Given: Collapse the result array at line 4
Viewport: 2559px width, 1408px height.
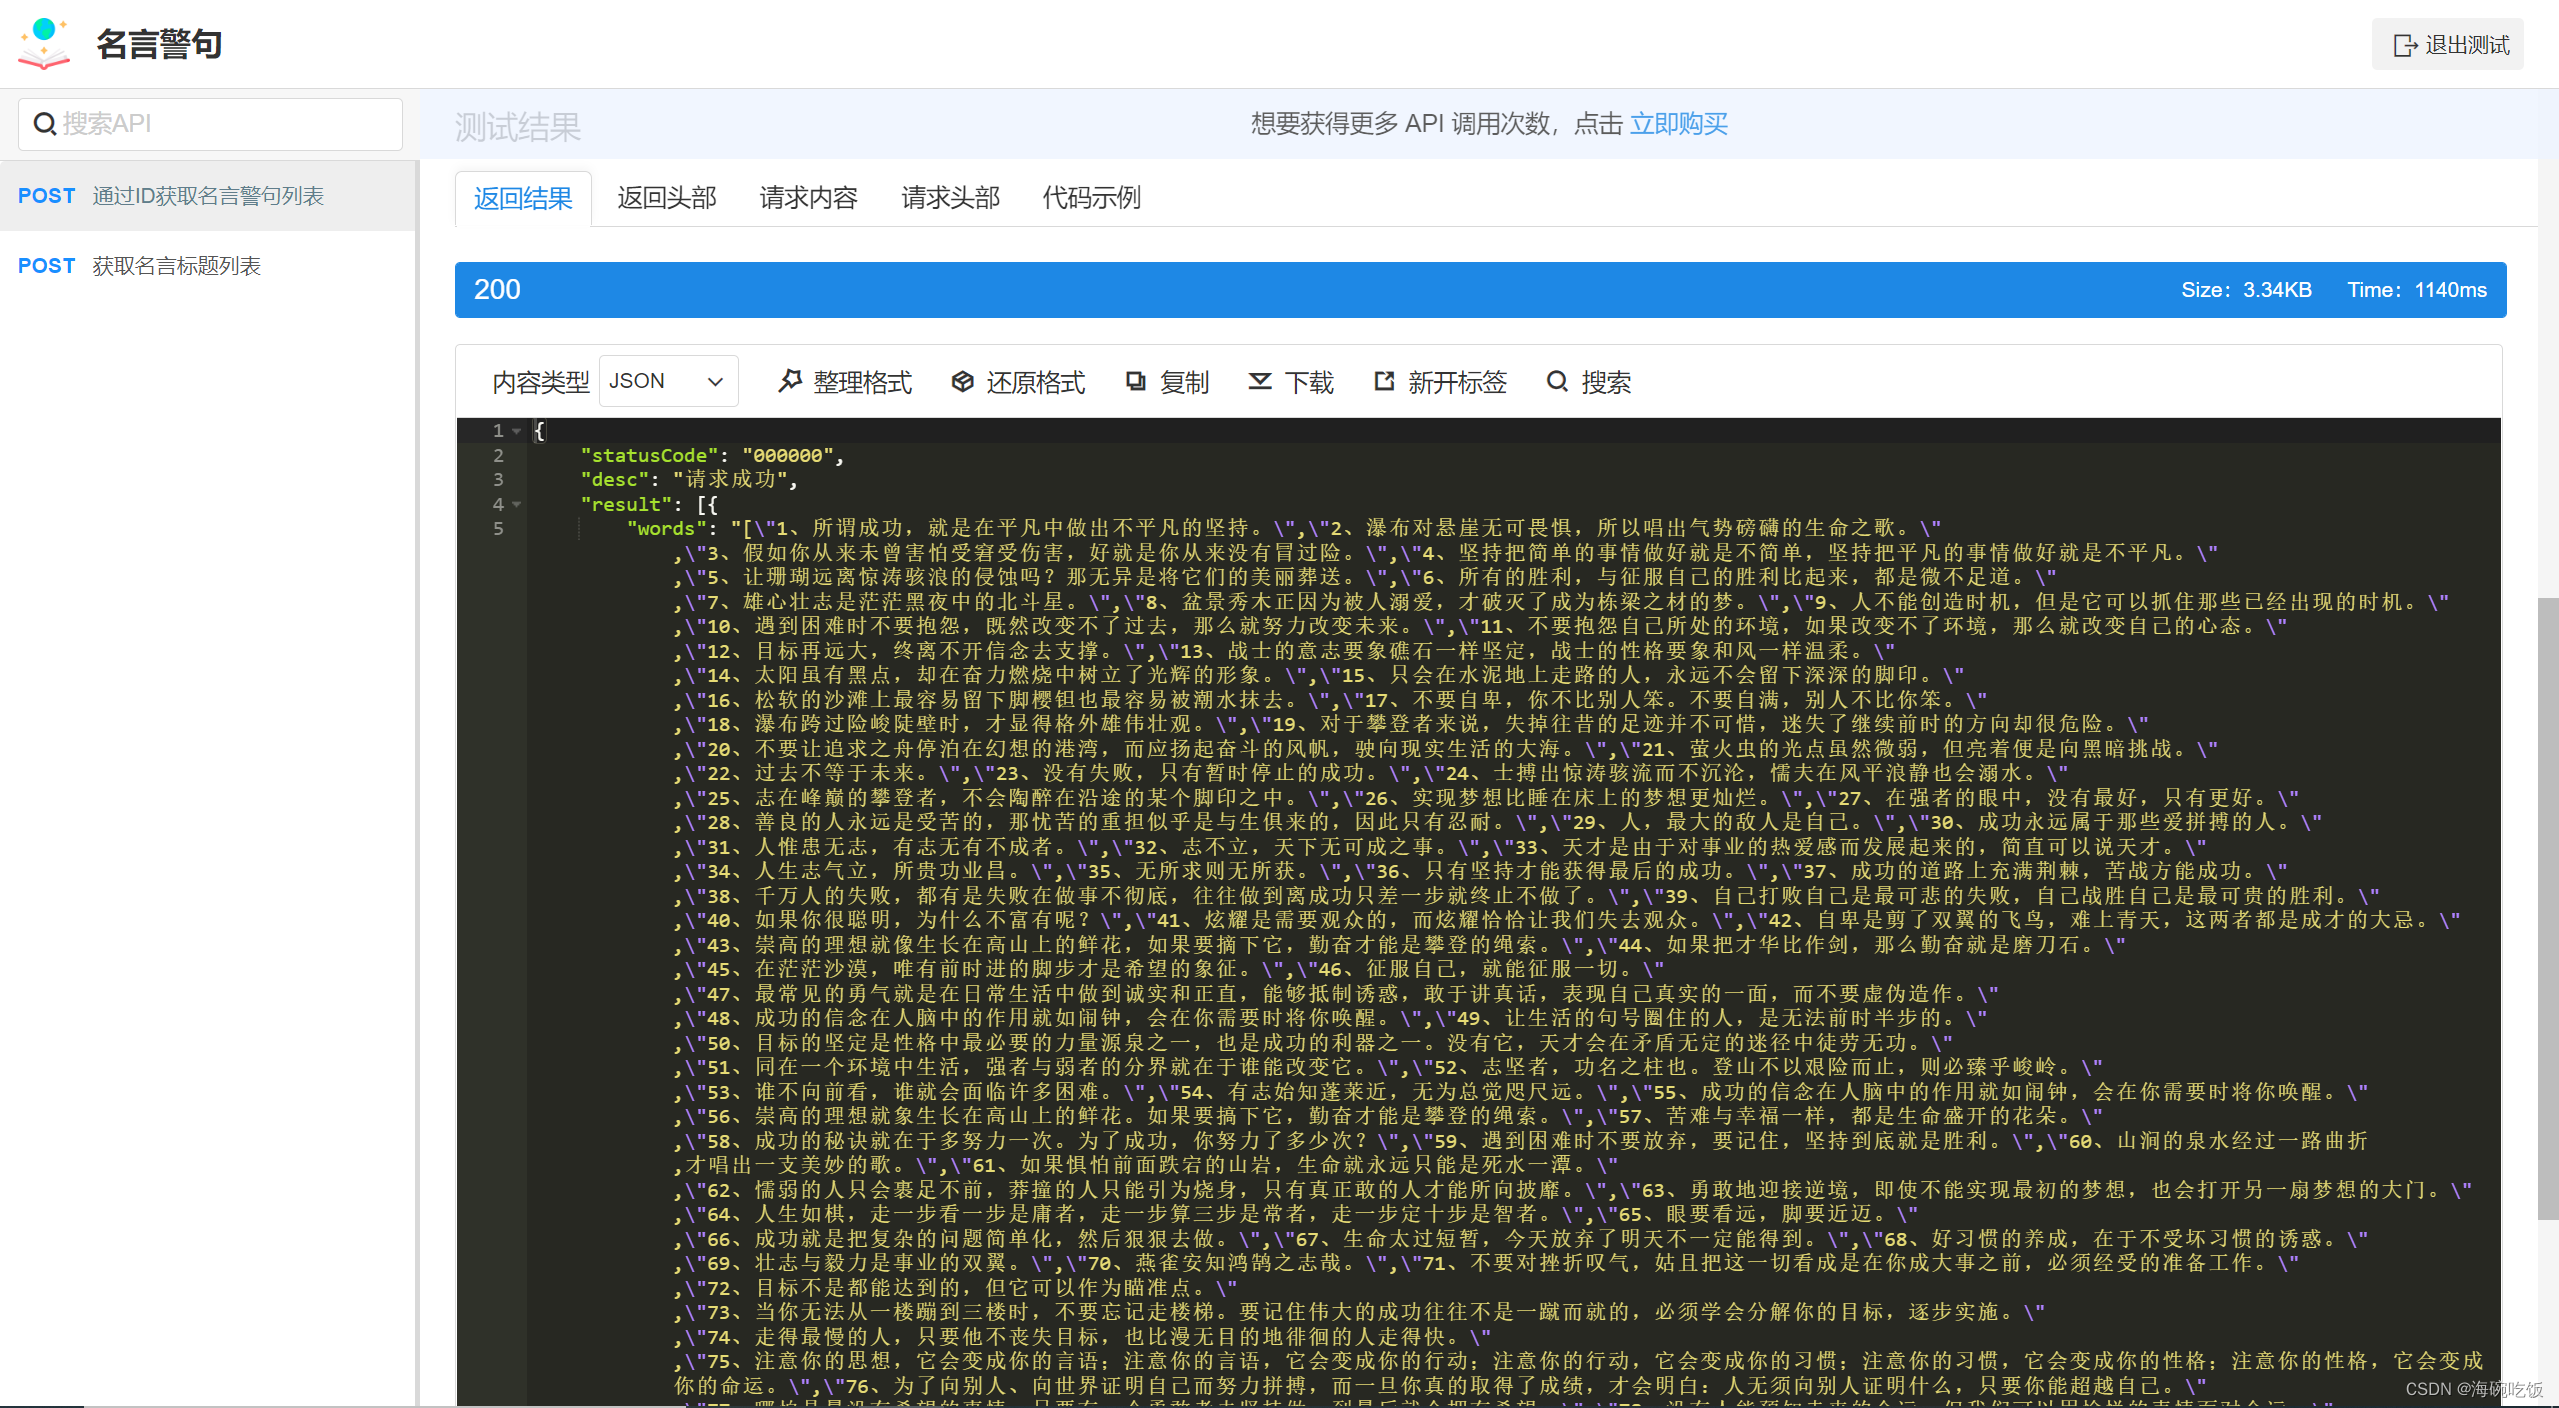Looking at the screenshot, I should (517, 505).
